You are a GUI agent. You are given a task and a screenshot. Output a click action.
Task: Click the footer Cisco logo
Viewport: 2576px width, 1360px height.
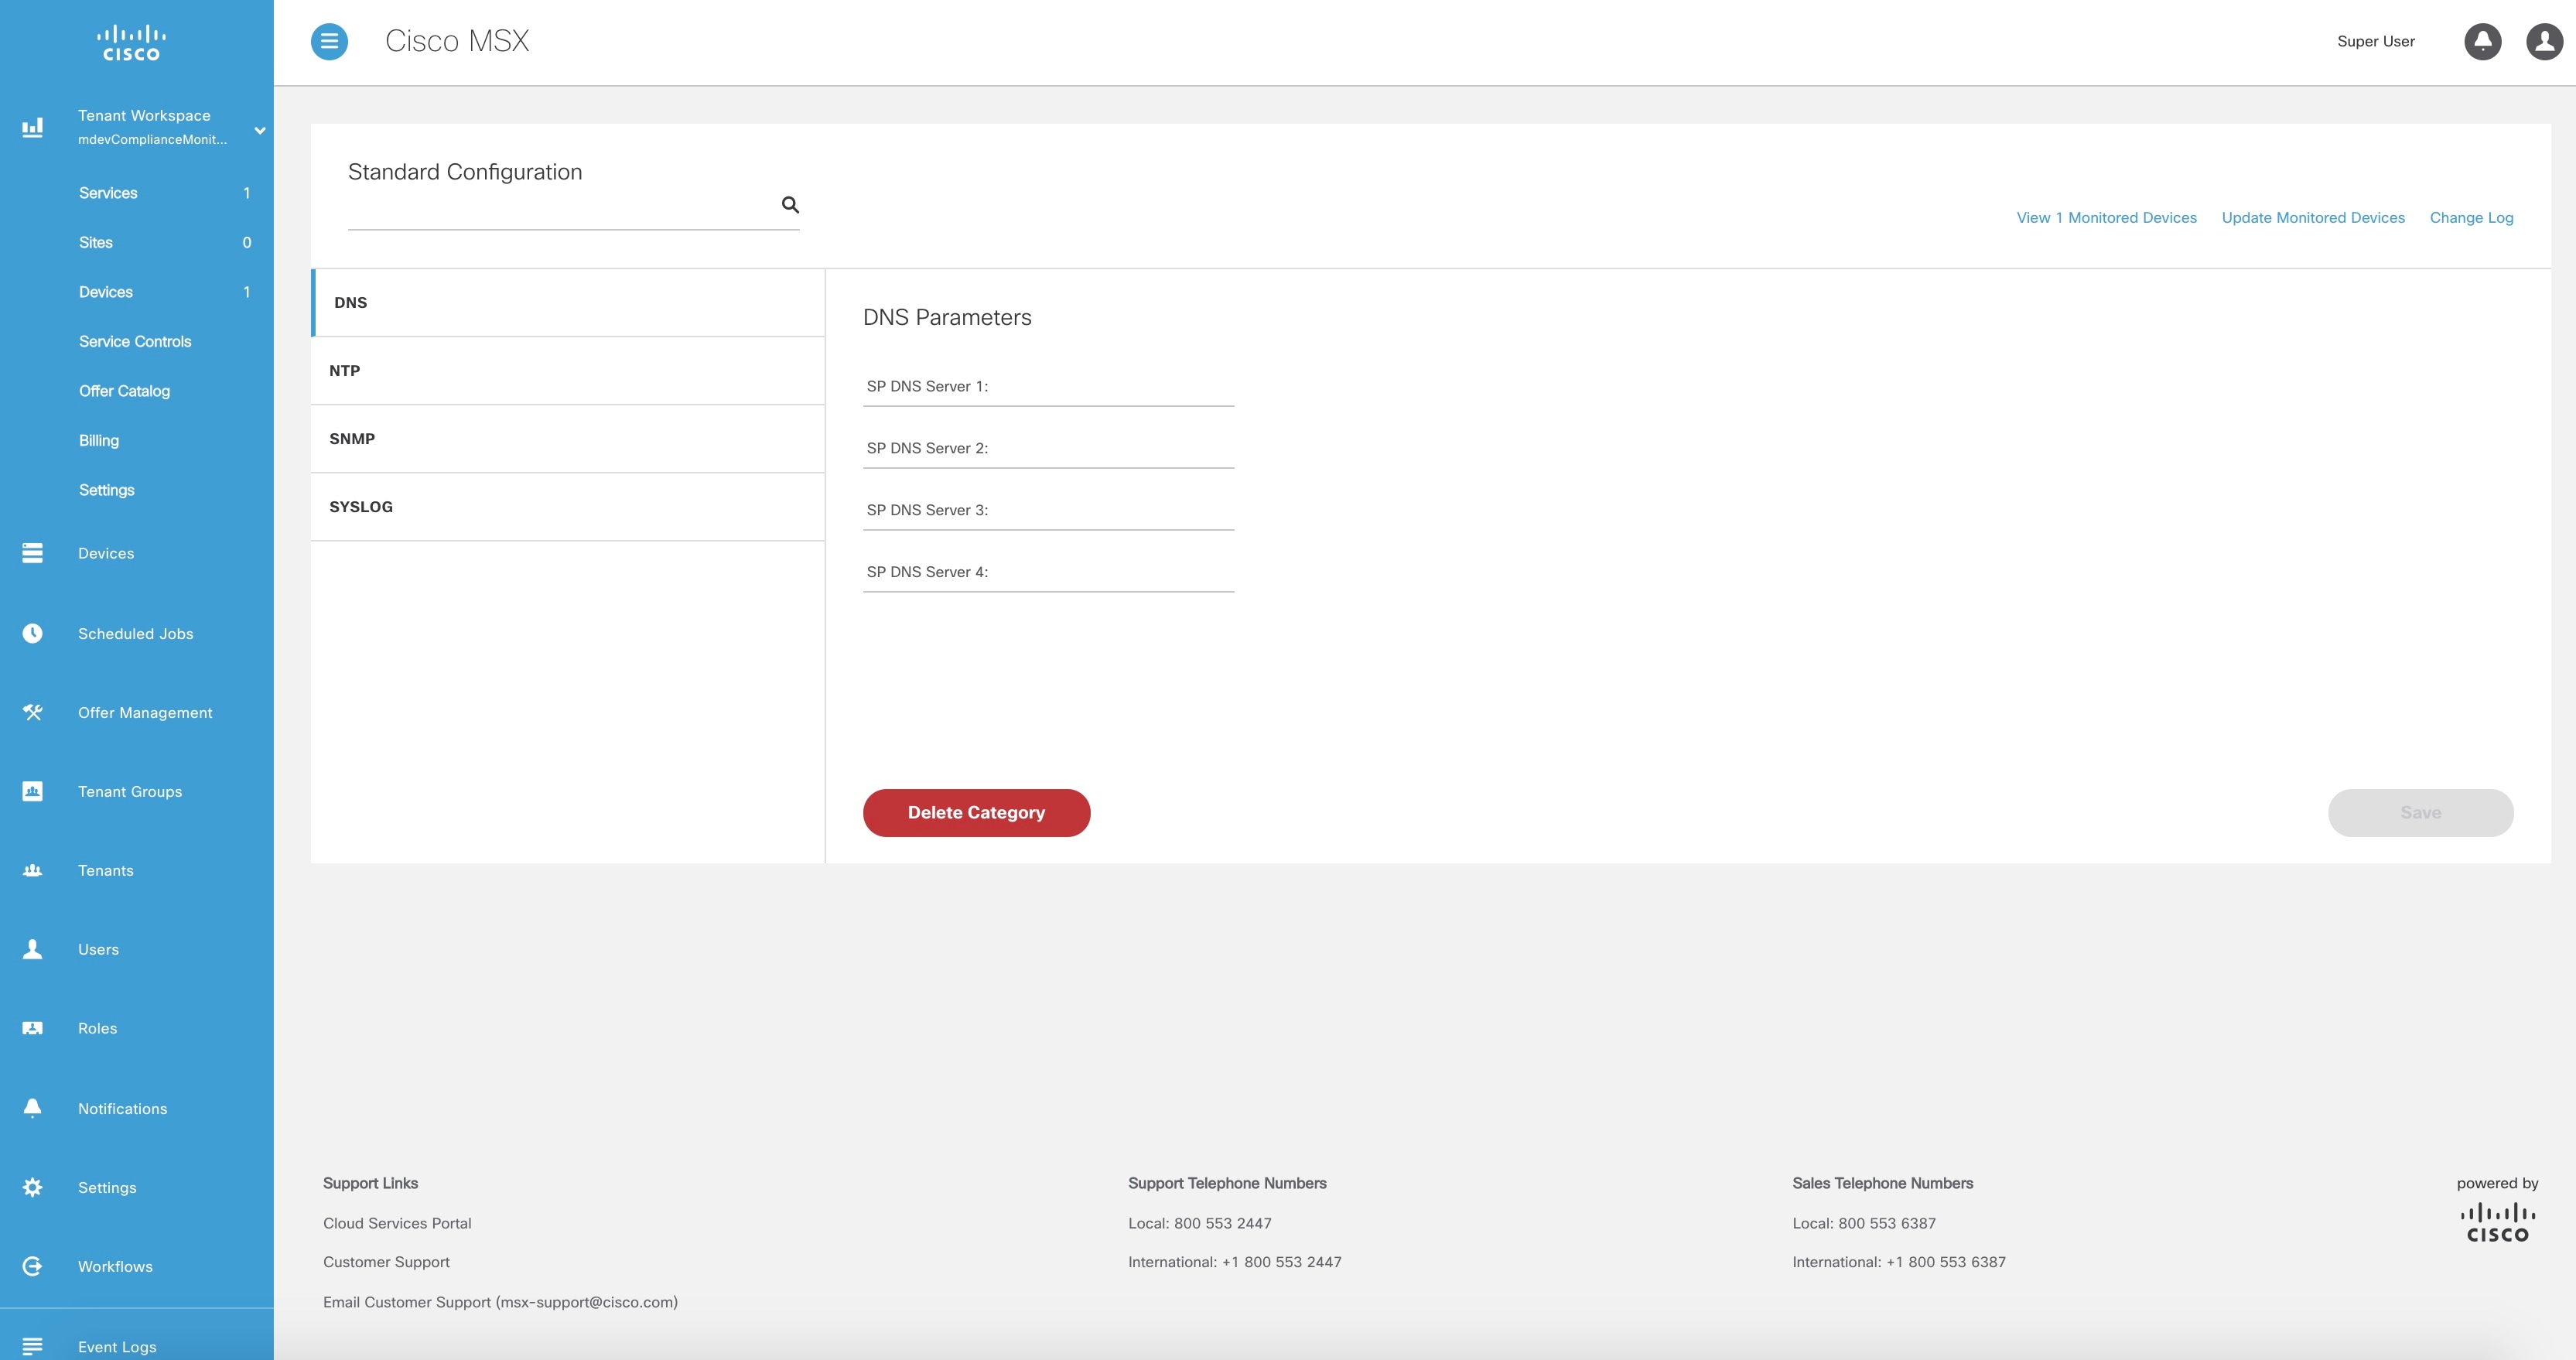pos(2497,1223)
